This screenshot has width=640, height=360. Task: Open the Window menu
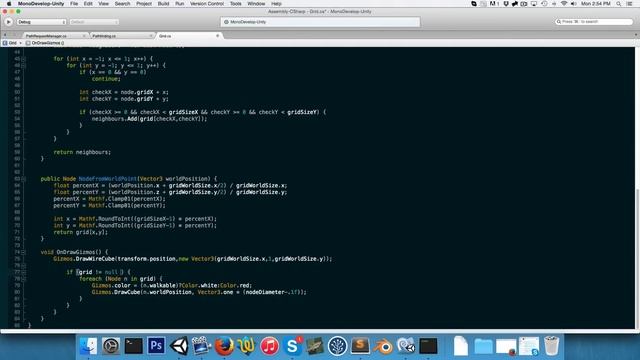pyautogui.click(x=256, y=4)
